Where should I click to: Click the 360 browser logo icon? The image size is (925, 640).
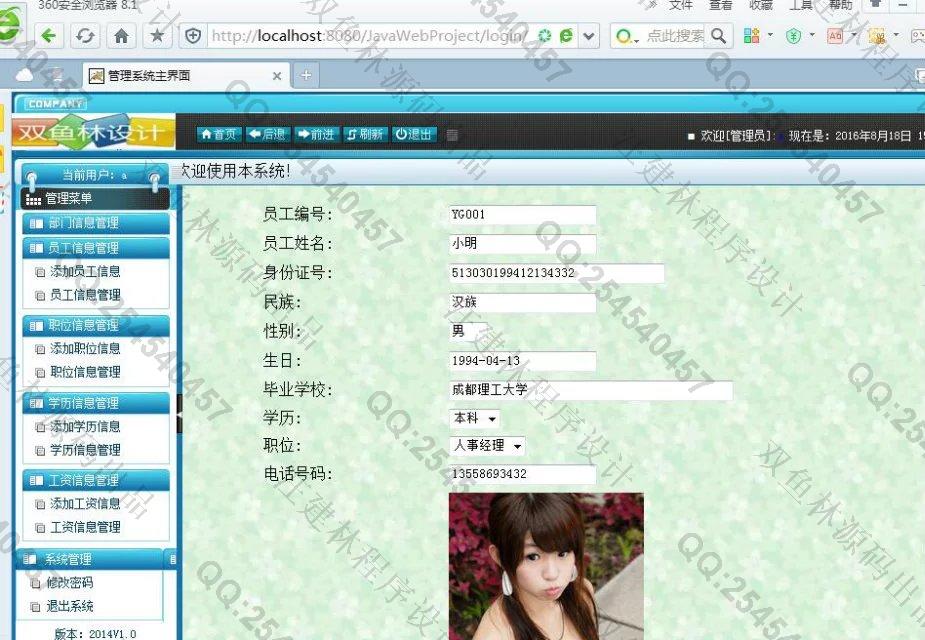pos(8,26)
